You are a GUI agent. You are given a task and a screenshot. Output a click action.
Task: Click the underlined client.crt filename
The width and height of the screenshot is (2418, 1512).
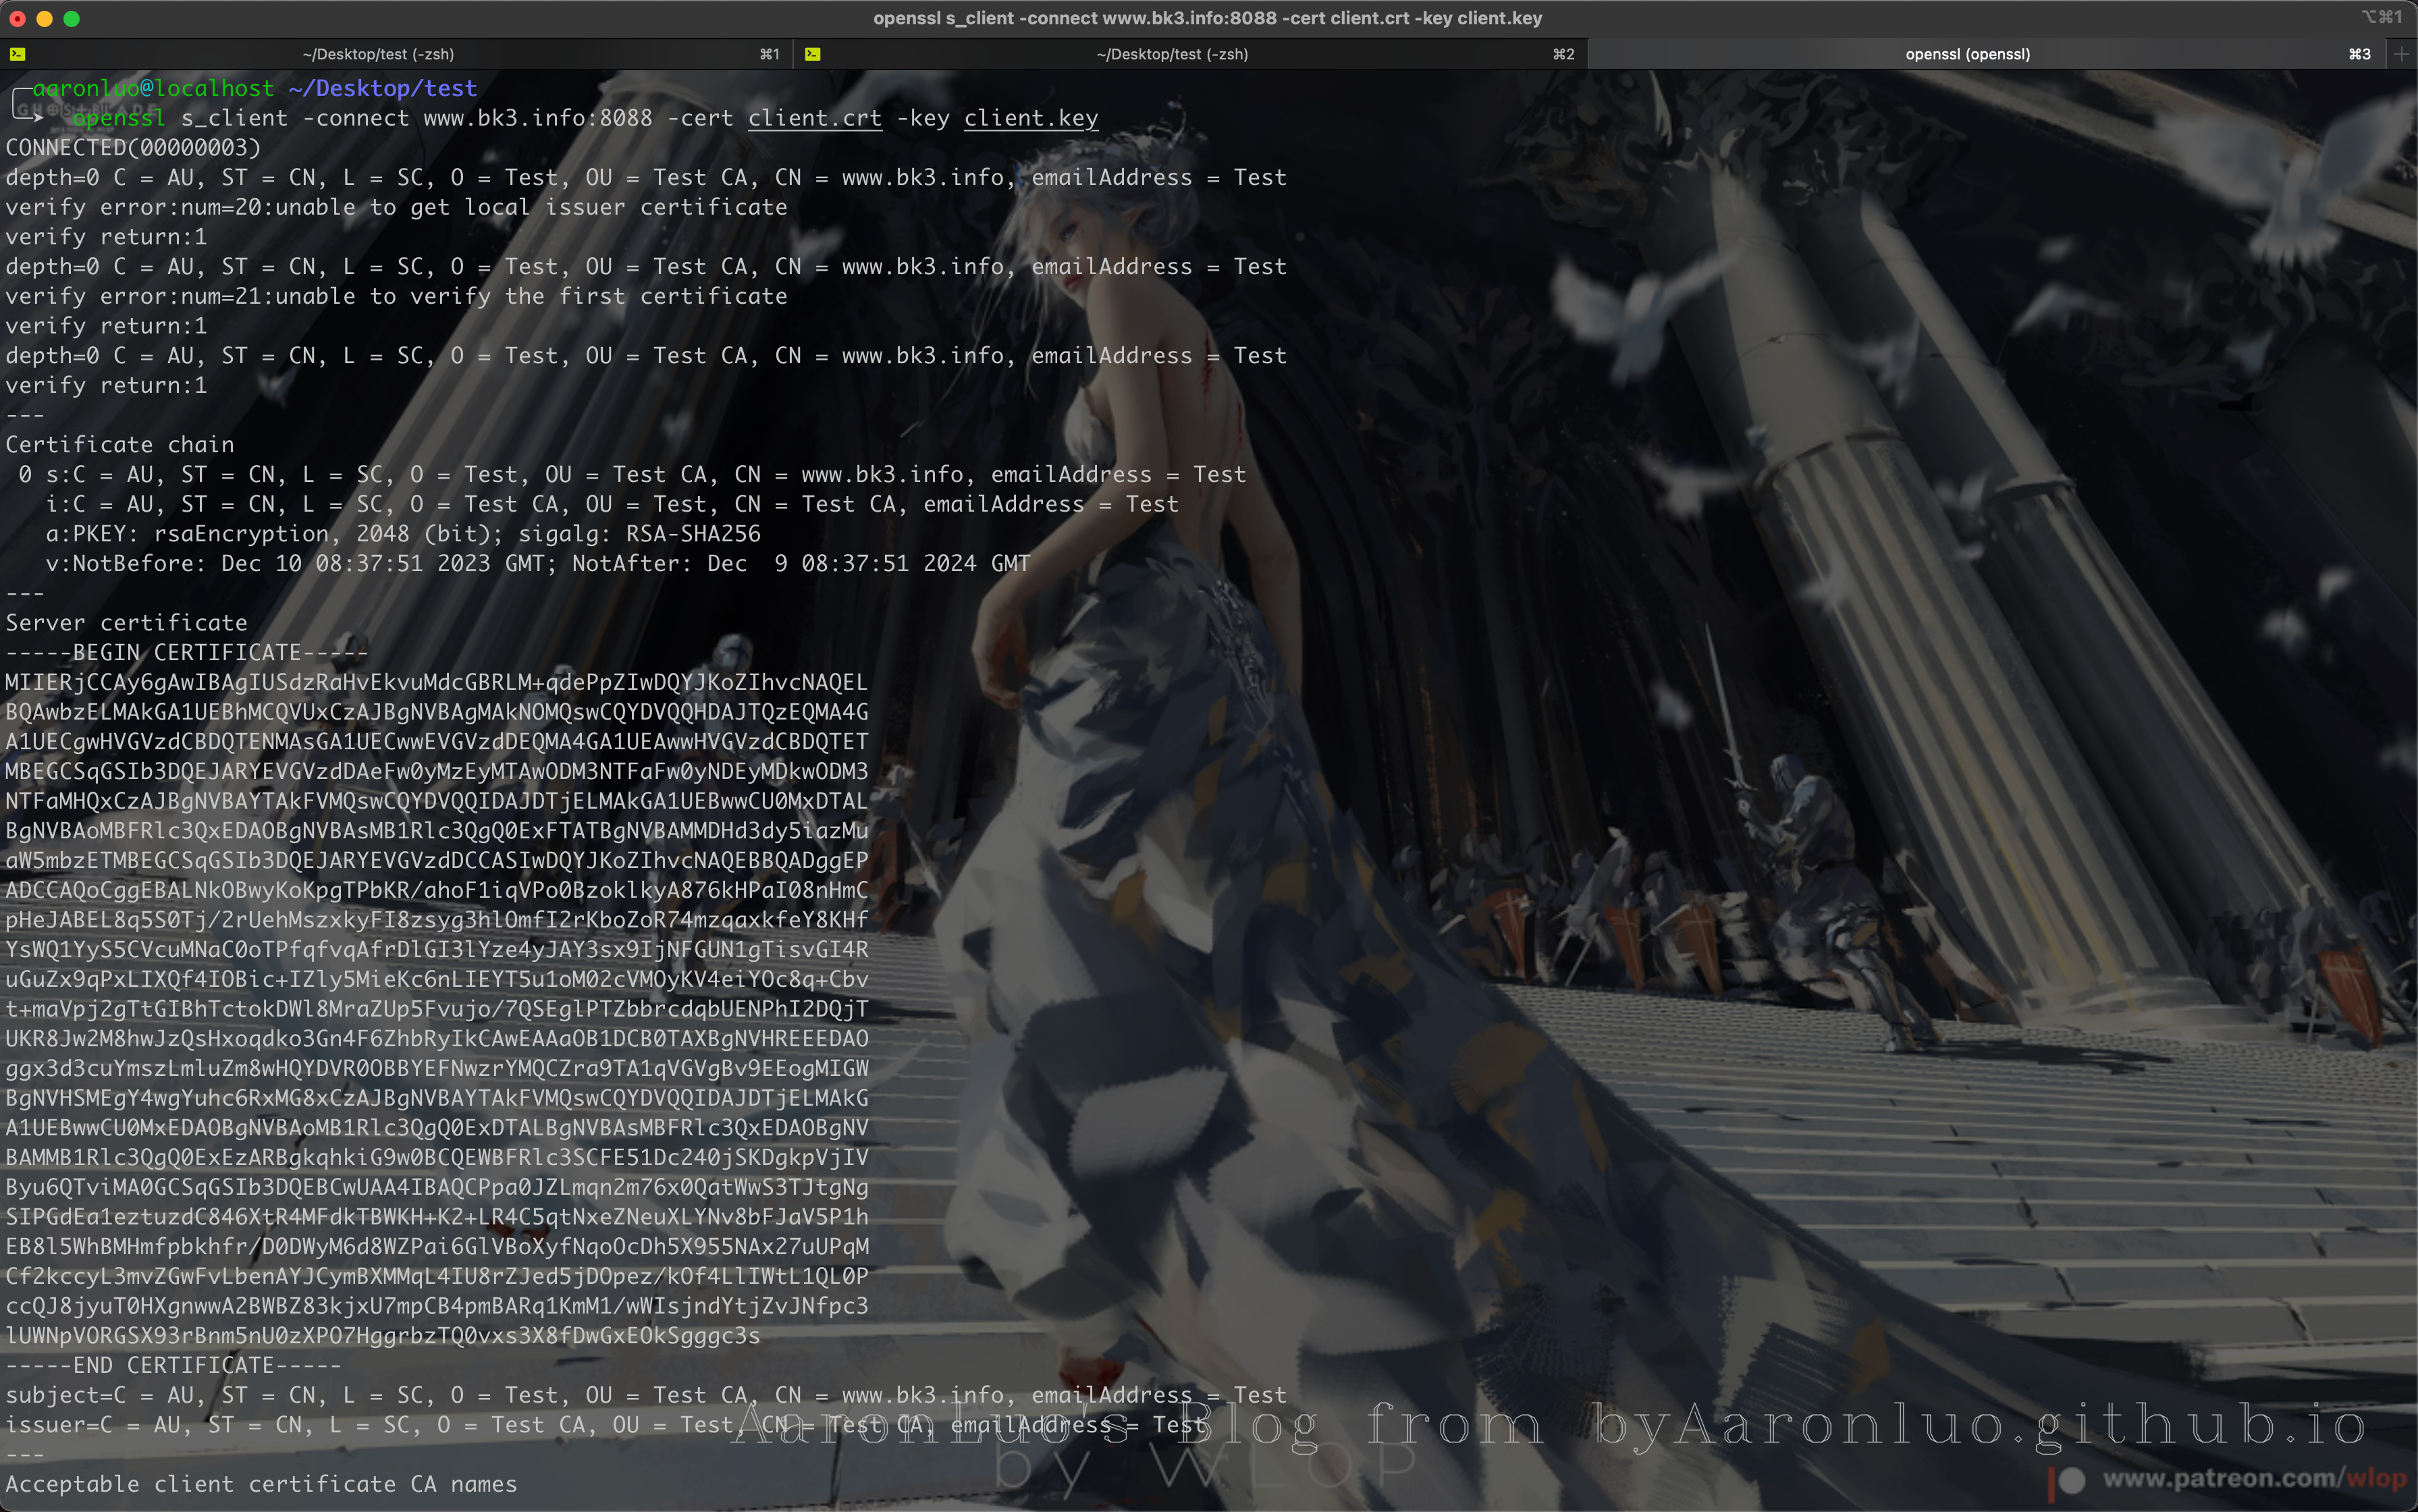click(x=814, y=118)
